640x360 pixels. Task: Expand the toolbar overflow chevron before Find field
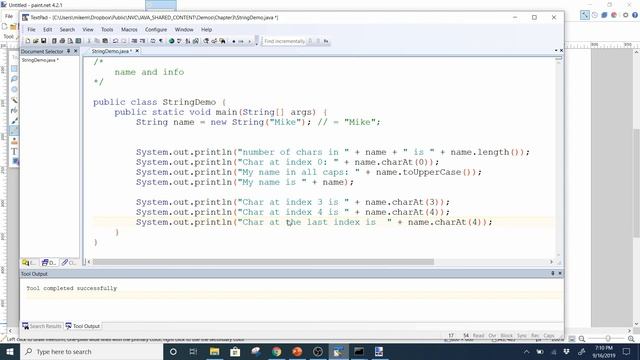(x=256, y=41)
